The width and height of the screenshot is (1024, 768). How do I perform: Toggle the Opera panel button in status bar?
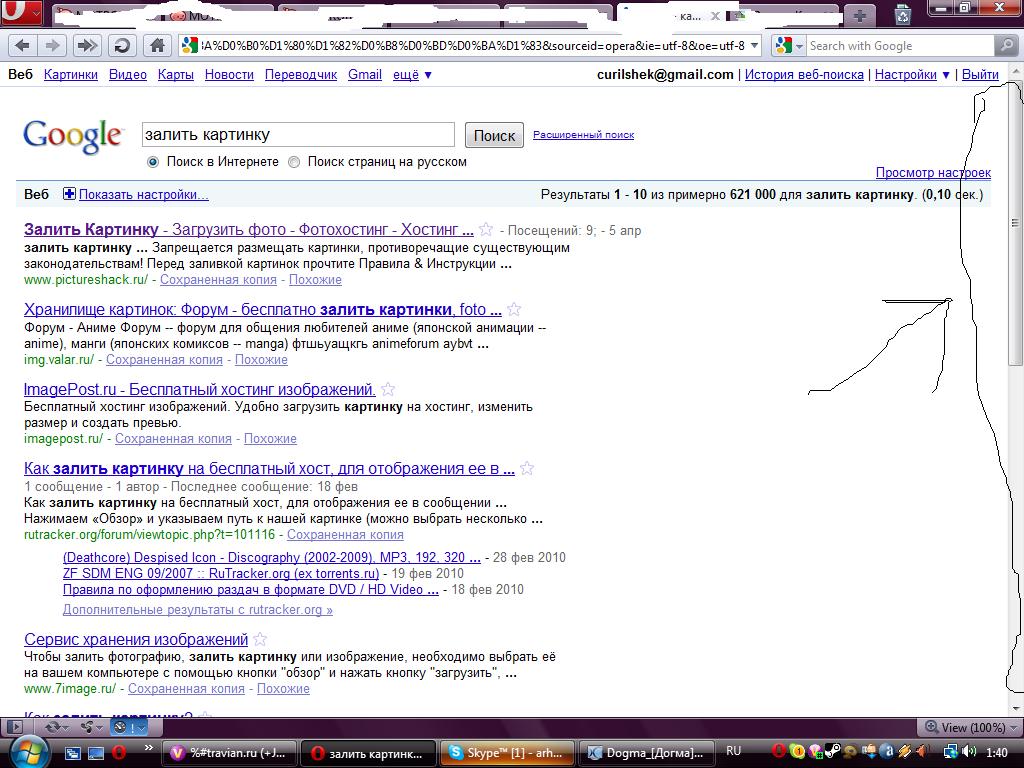(x=14, y=727)
